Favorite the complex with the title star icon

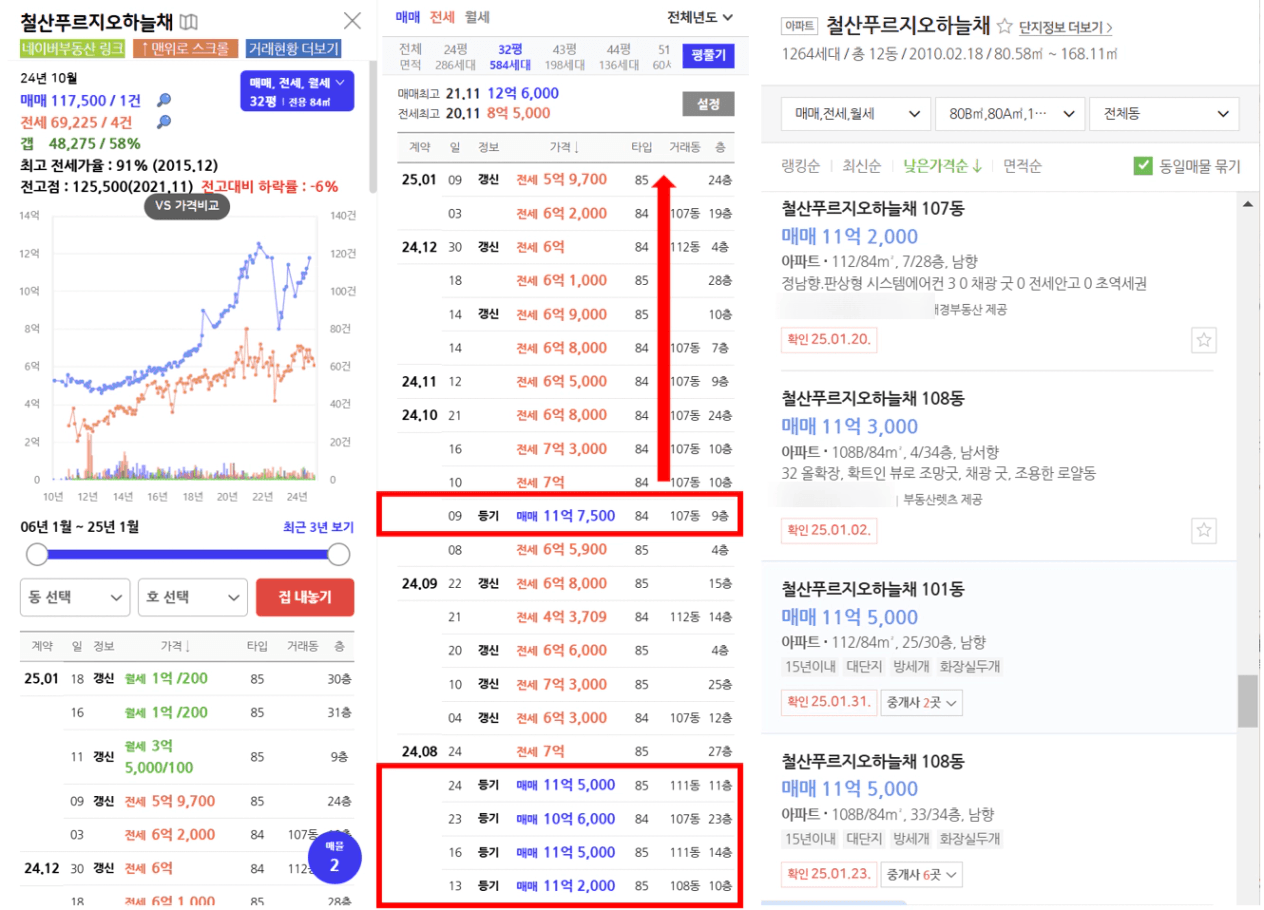[x=1004, y=26]
